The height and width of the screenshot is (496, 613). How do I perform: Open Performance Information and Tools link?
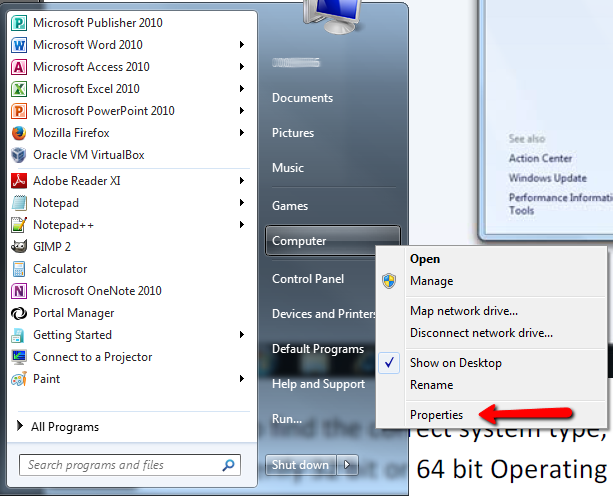pyautogui.click(x=561, y=204)
